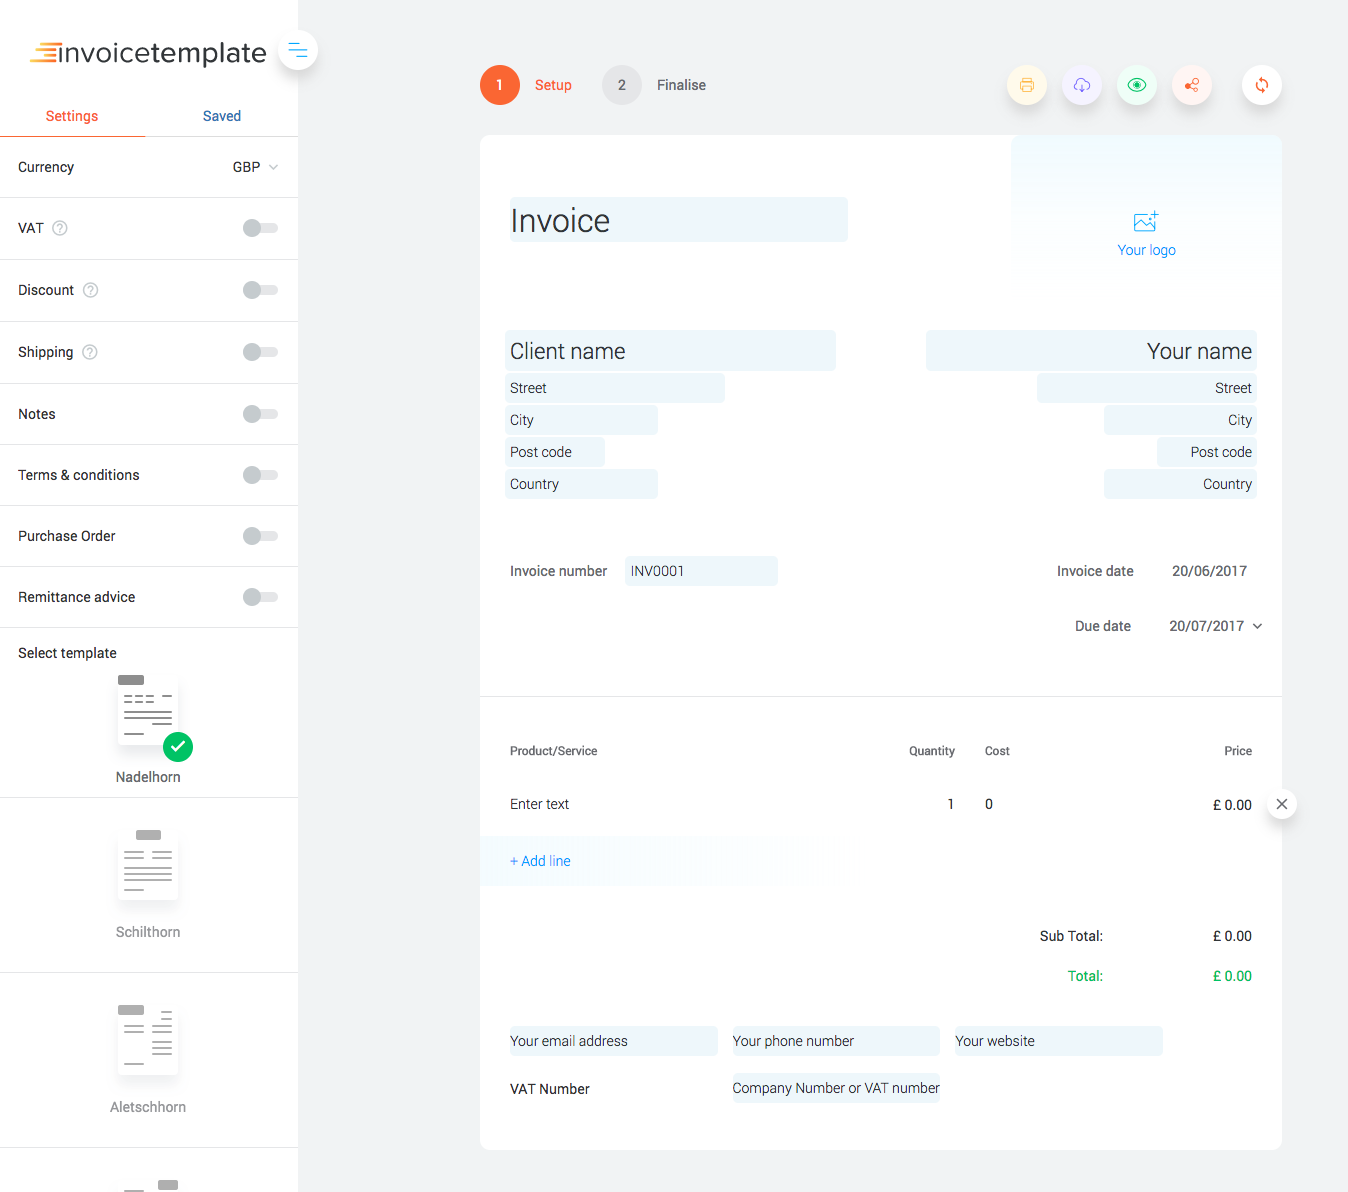The width and height of the screenshot is (1348, 1192).
Task: Switch to the Saved tab
Action: 222,116
